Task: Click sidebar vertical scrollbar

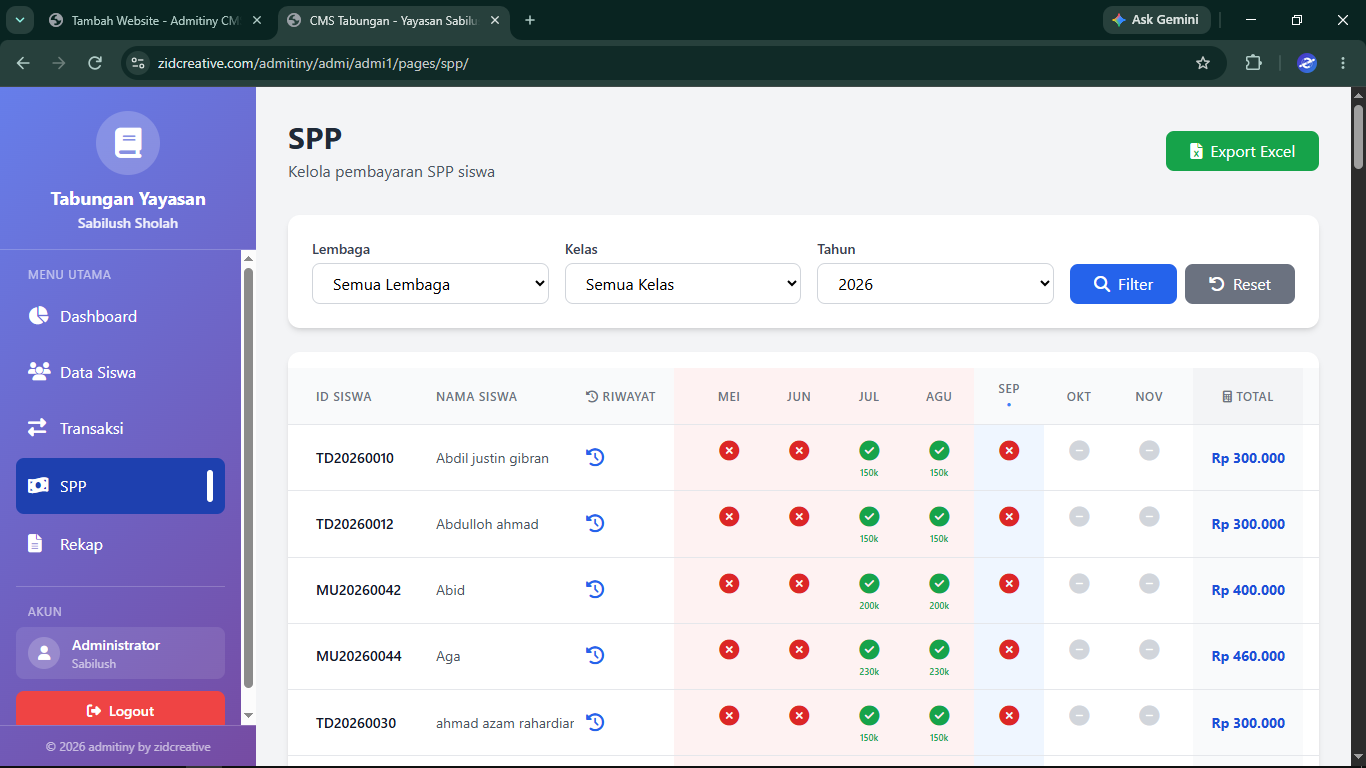Action: coord(249,478)
